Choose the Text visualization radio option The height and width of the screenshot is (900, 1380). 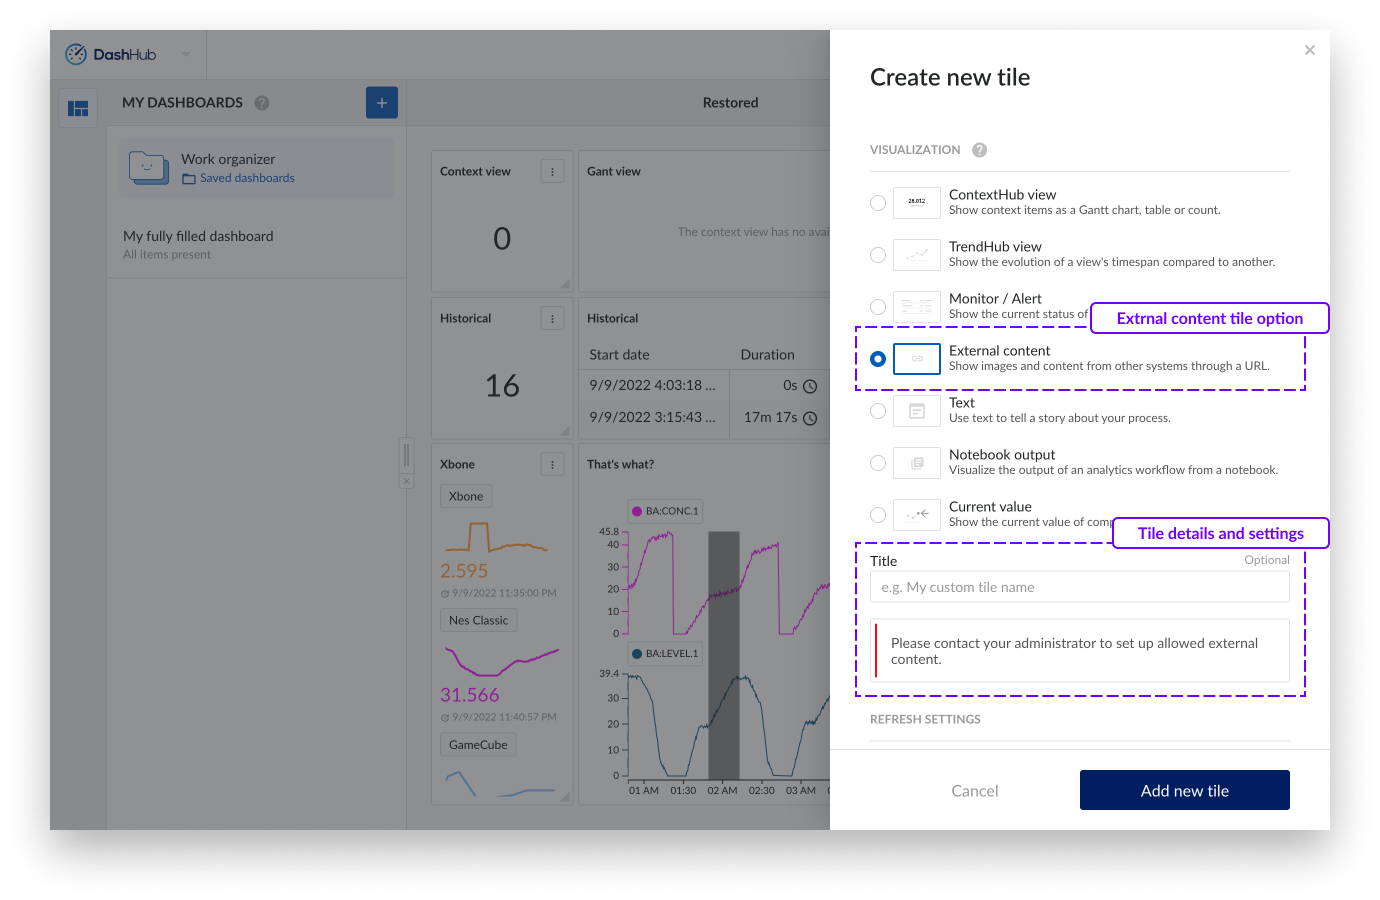tap(878, 411)
